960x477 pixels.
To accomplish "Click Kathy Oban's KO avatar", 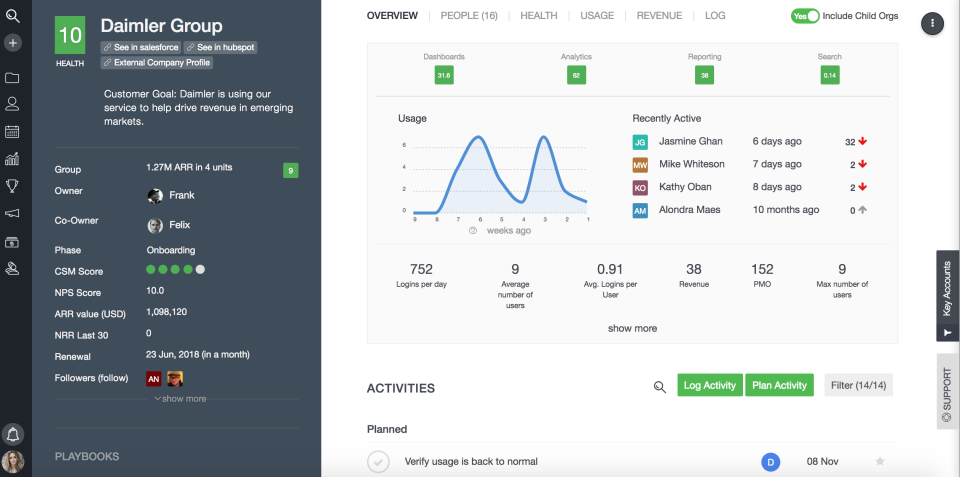I will click(640, 188).
